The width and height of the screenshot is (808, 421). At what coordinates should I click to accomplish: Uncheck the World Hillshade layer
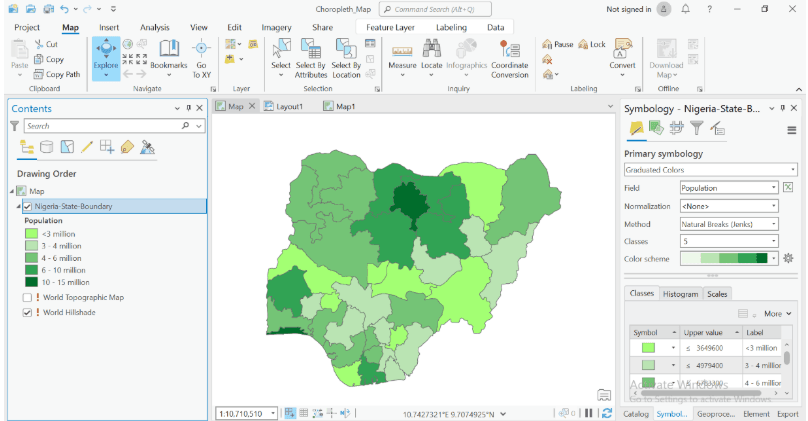[x=28, y=312]
